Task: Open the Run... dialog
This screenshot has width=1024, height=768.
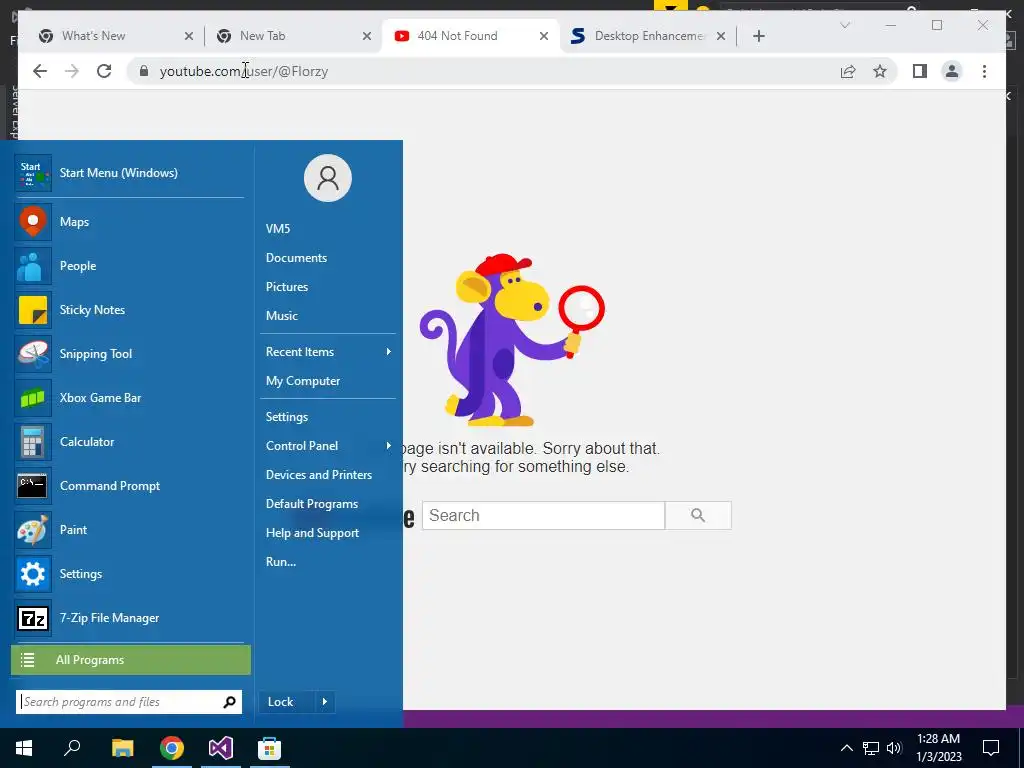Action: [x=281, y=562]
